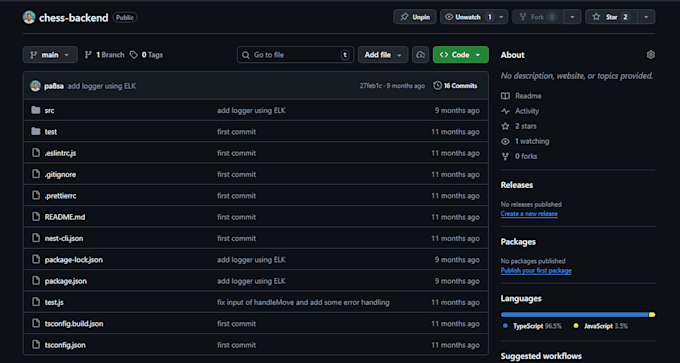
Task: Click the test.js file icon
Action: tap(36, 302)
